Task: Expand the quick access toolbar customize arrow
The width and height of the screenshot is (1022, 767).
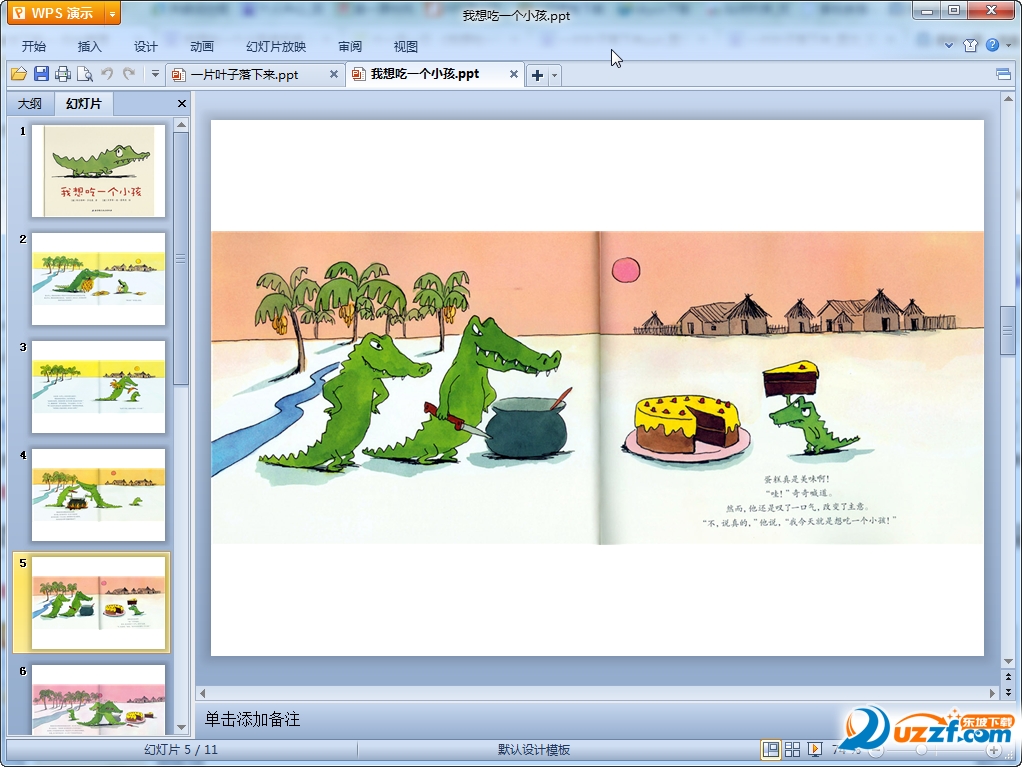Action: pyautogui.click(x=155, y=74)
